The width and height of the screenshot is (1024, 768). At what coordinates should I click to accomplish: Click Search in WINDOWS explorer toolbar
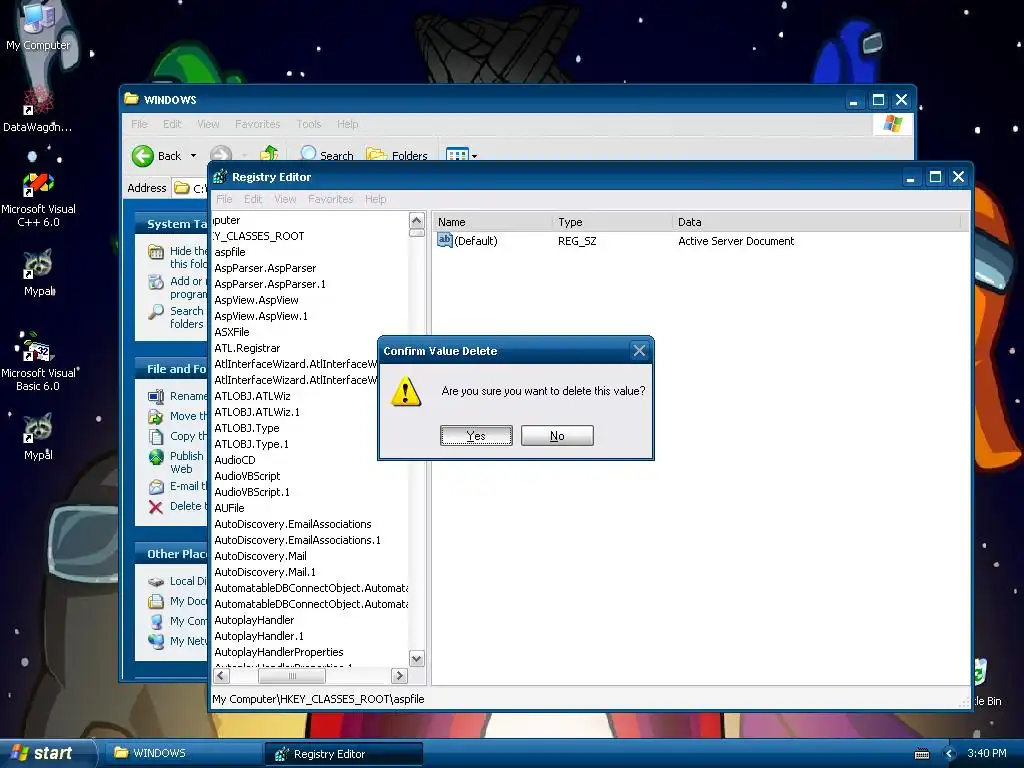tap(326, 155)
